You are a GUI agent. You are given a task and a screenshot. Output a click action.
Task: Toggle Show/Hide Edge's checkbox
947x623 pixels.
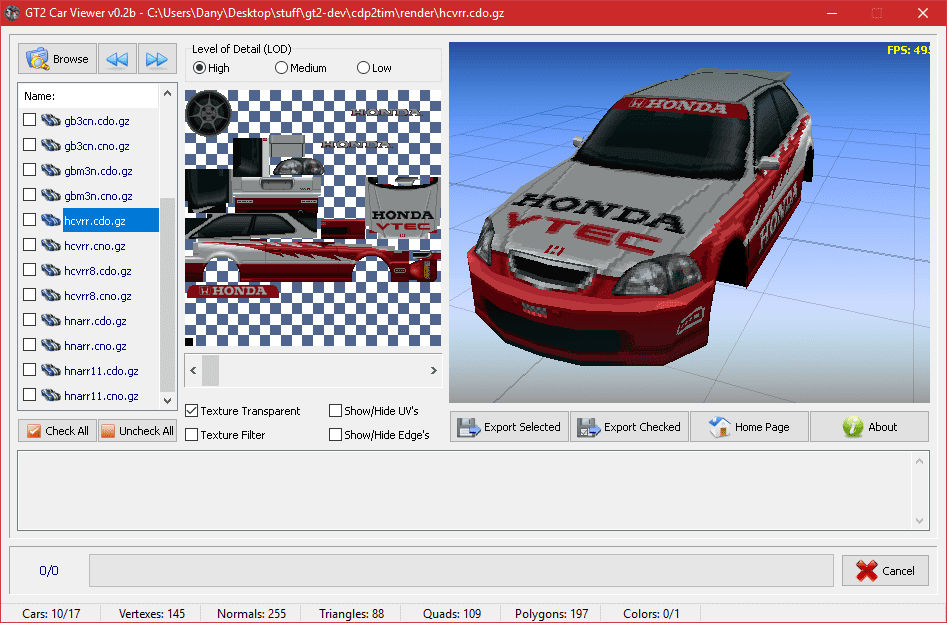[x=335, y=435]
